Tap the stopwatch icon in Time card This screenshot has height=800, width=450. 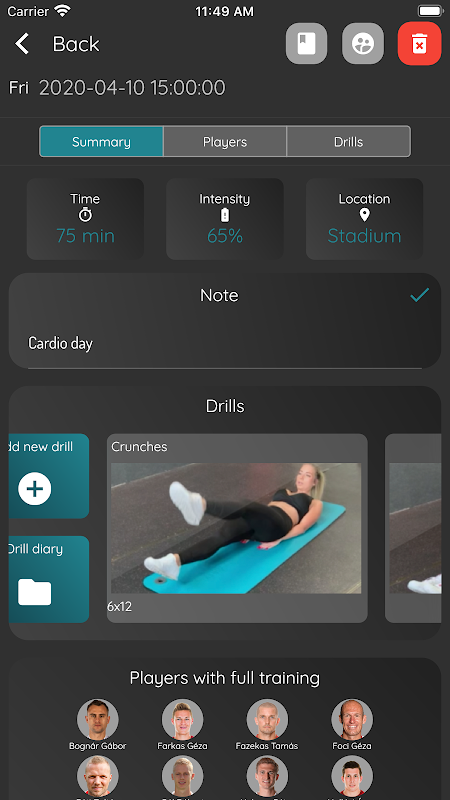(x=85, y=215)
